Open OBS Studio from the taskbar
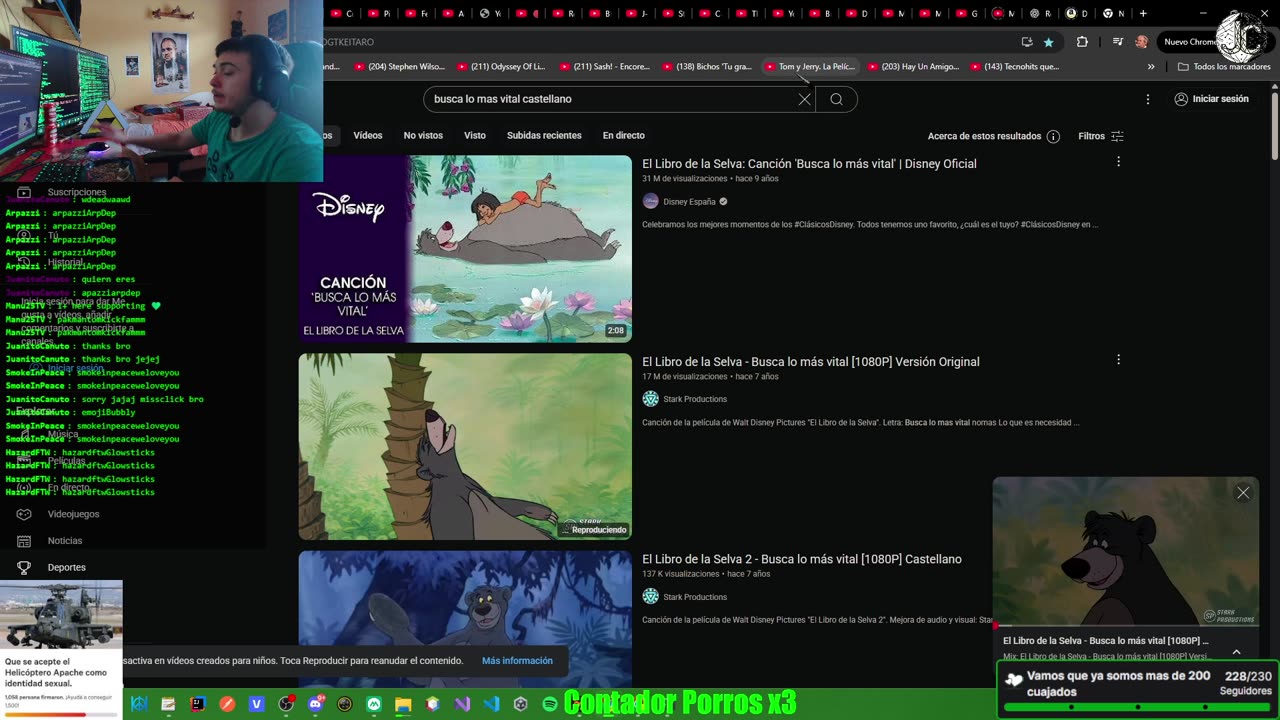This screenshot has width=1280, height=720. (x=286, y=704)
